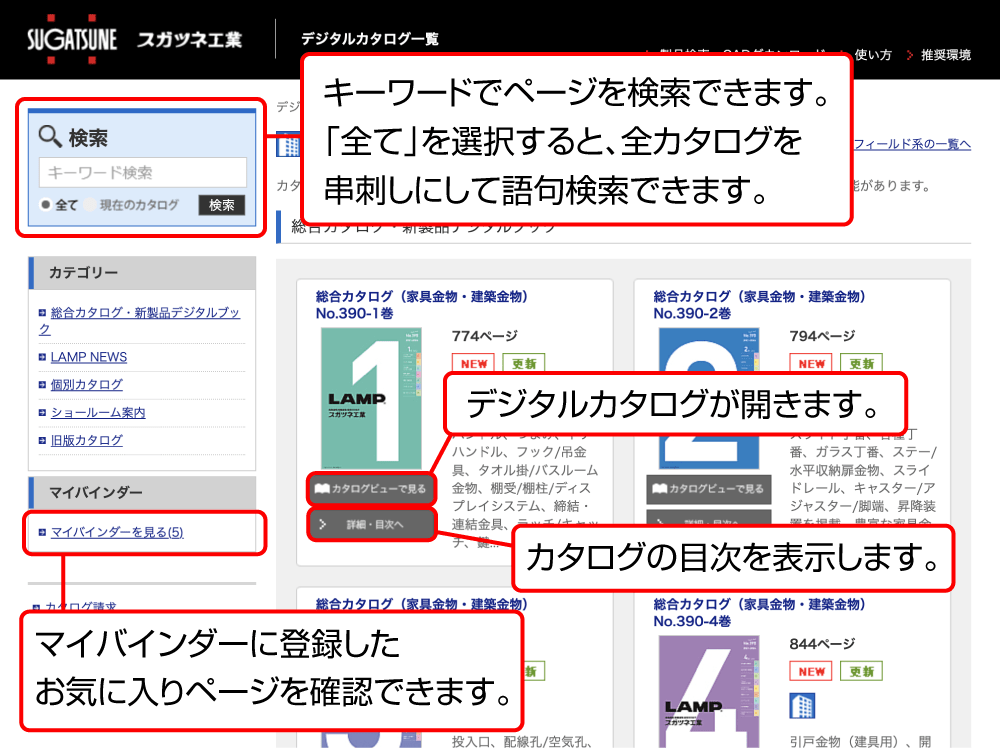Select the 全て radio button
Viewport: 1000px width, 748px height.
[45, 205]
